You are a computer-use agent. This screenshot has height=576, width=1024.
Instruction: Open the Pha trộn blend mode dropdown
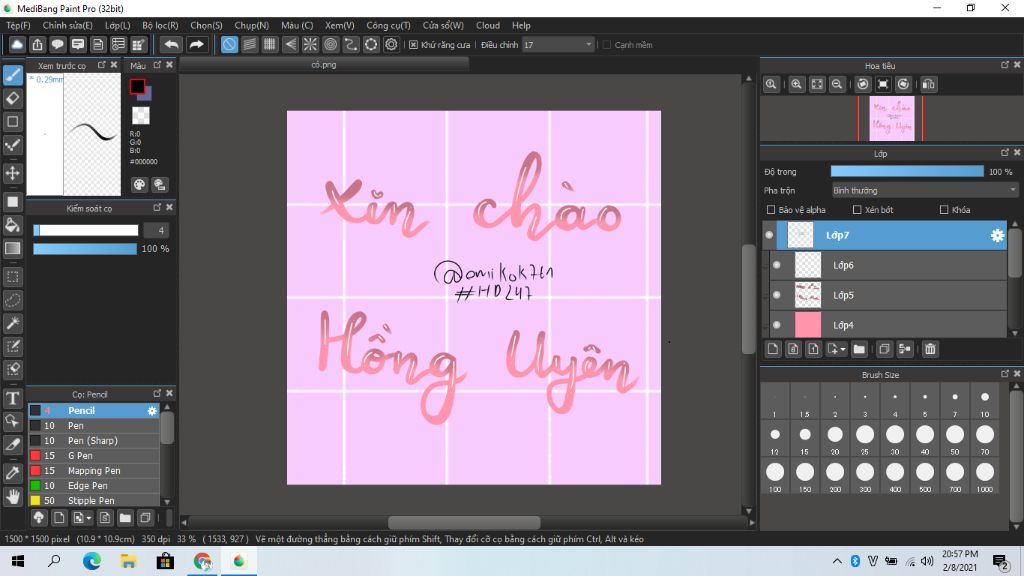[x=924, y=191]
